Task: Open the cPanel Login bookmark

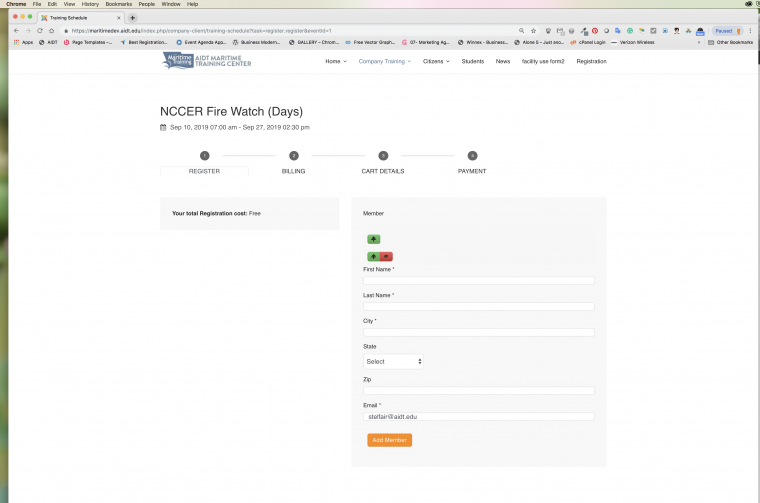Action: [x=587, y=42]
